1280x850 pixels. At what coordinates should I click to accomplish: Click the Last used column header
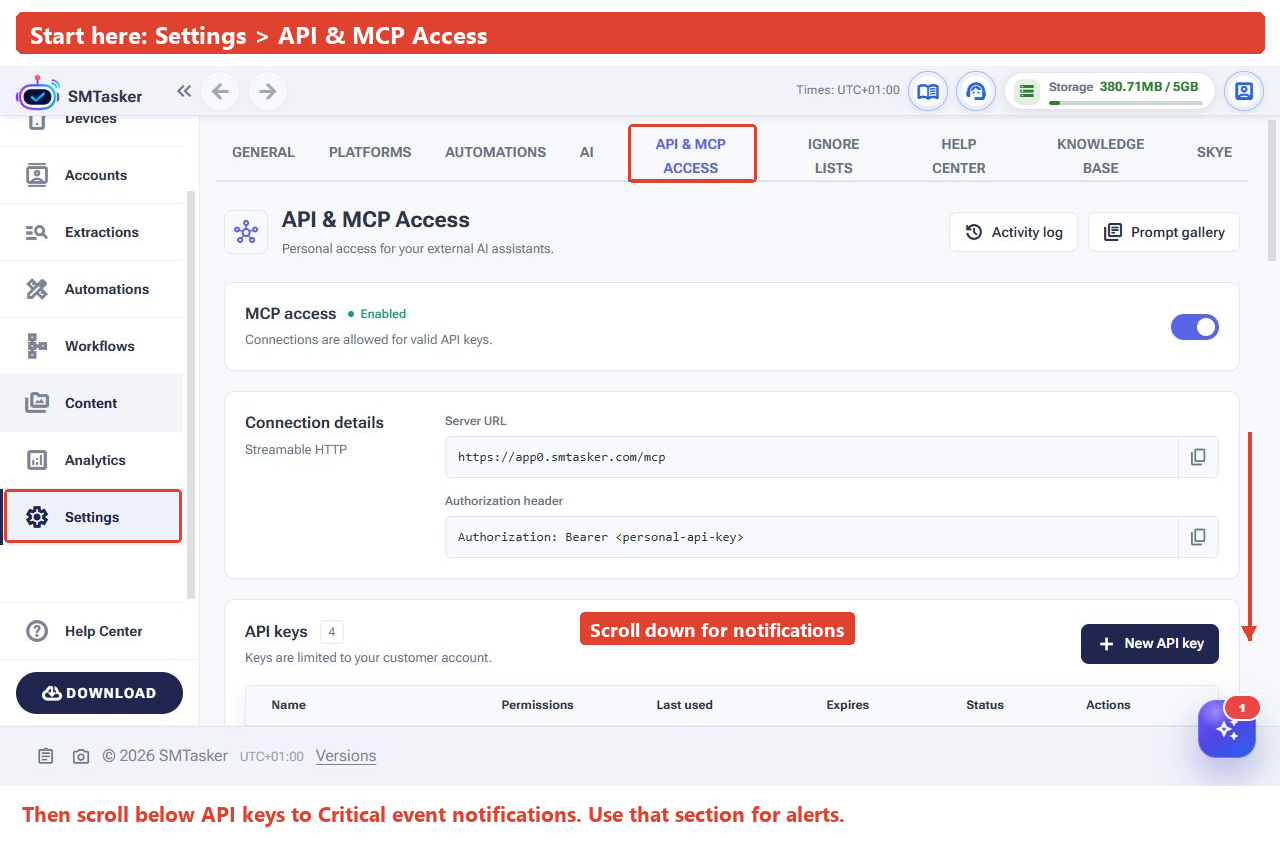point(685,705)
